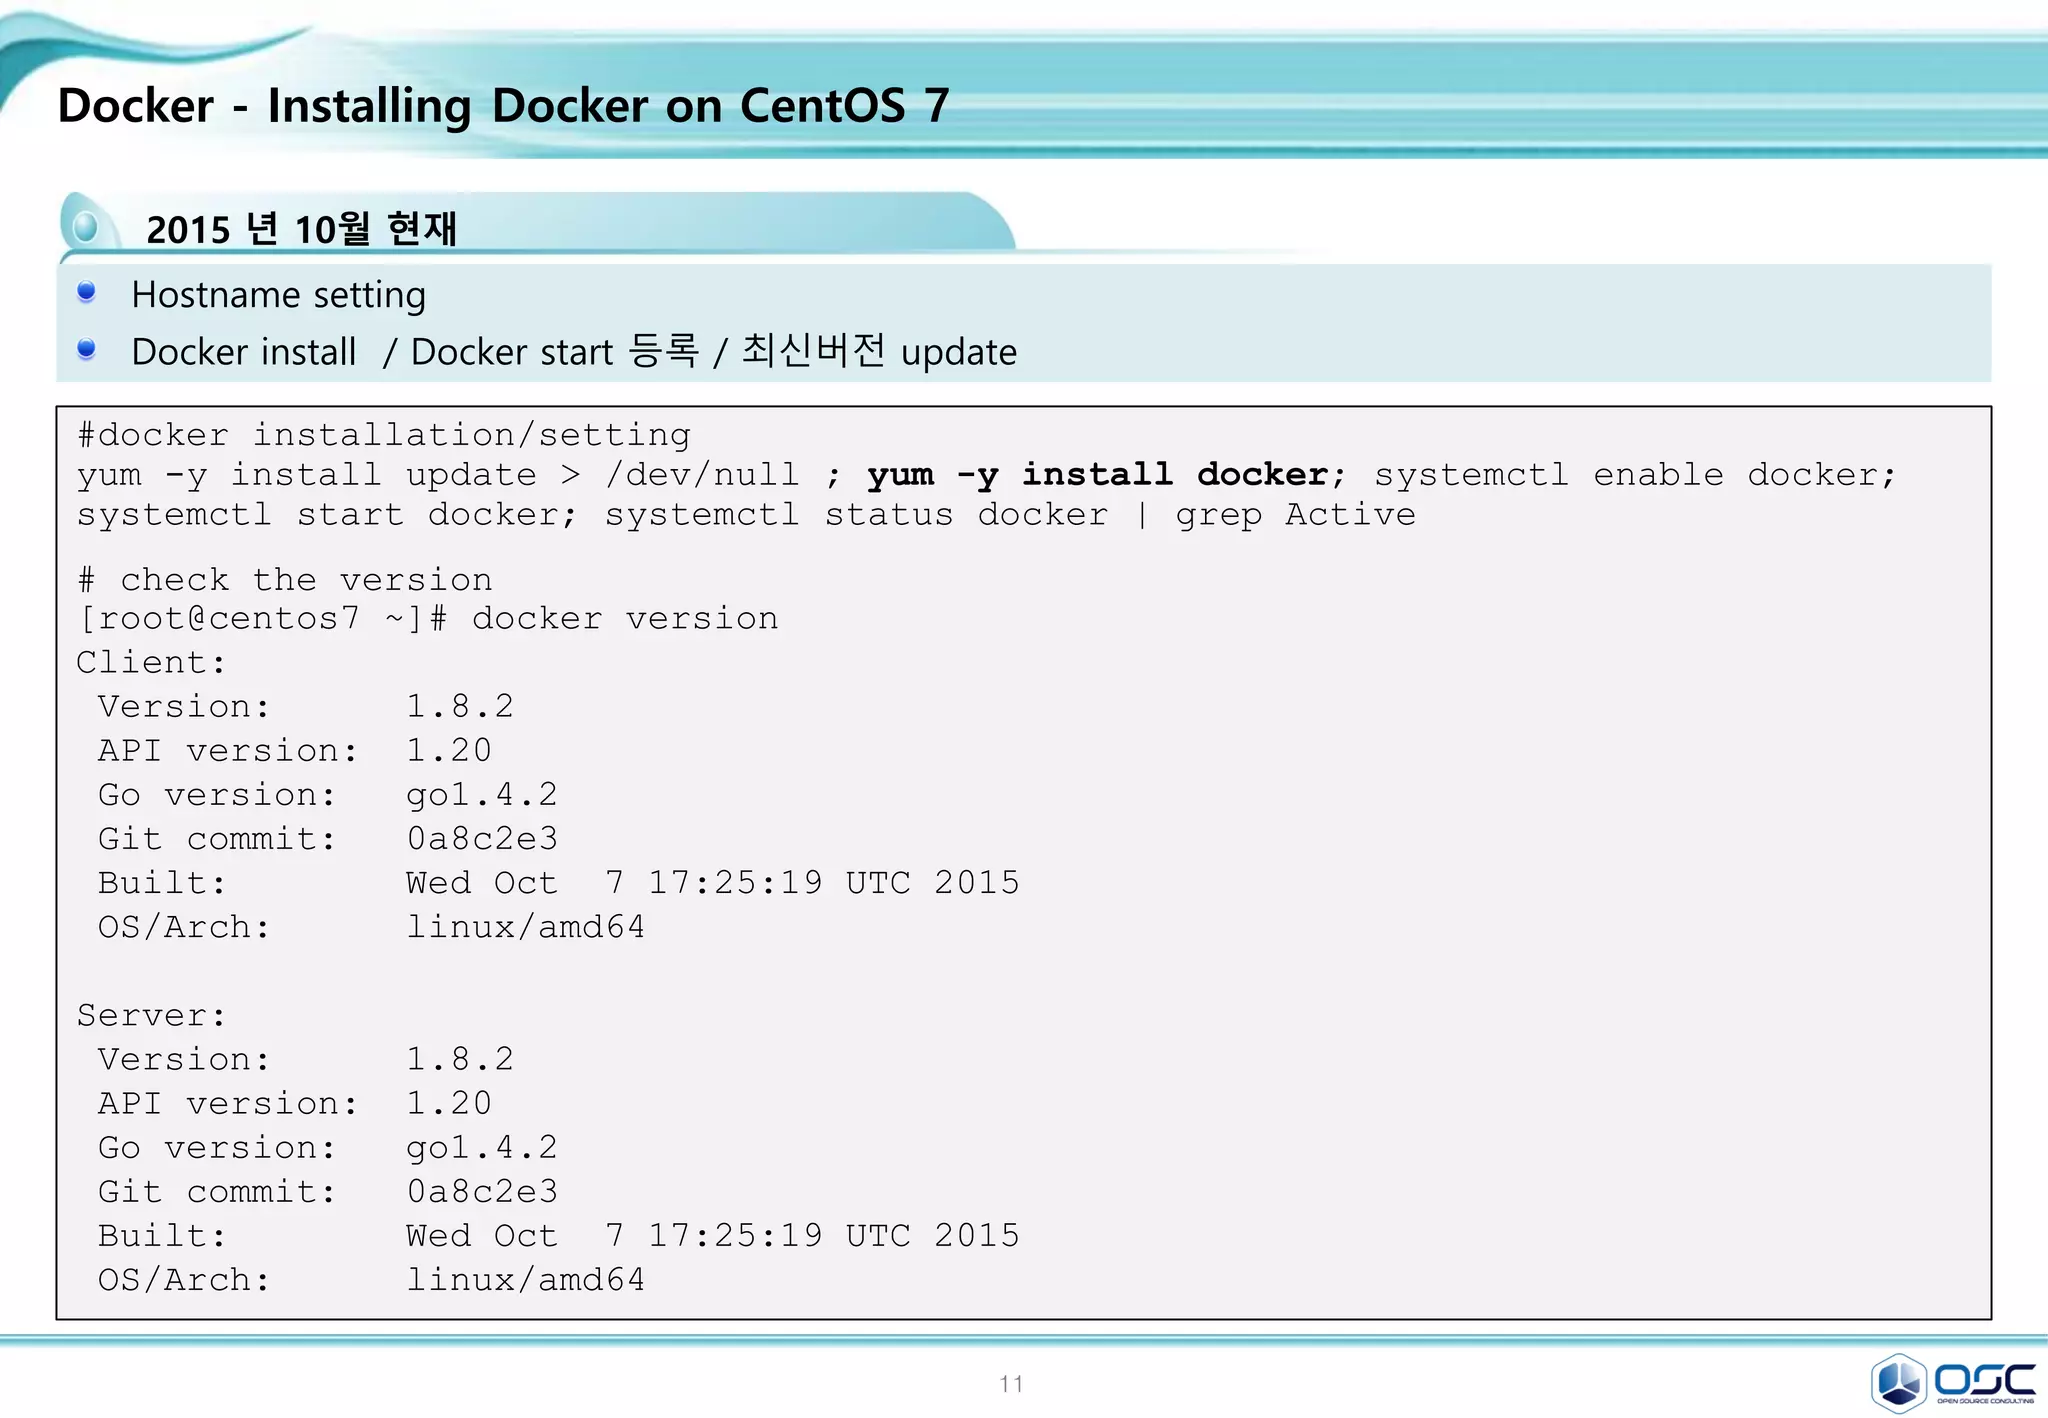Click the '[root@centos7 ~]# docker version' prompt line
Image resolution: width=2048 pixels, height=1418 pixels.
point(428,618)
